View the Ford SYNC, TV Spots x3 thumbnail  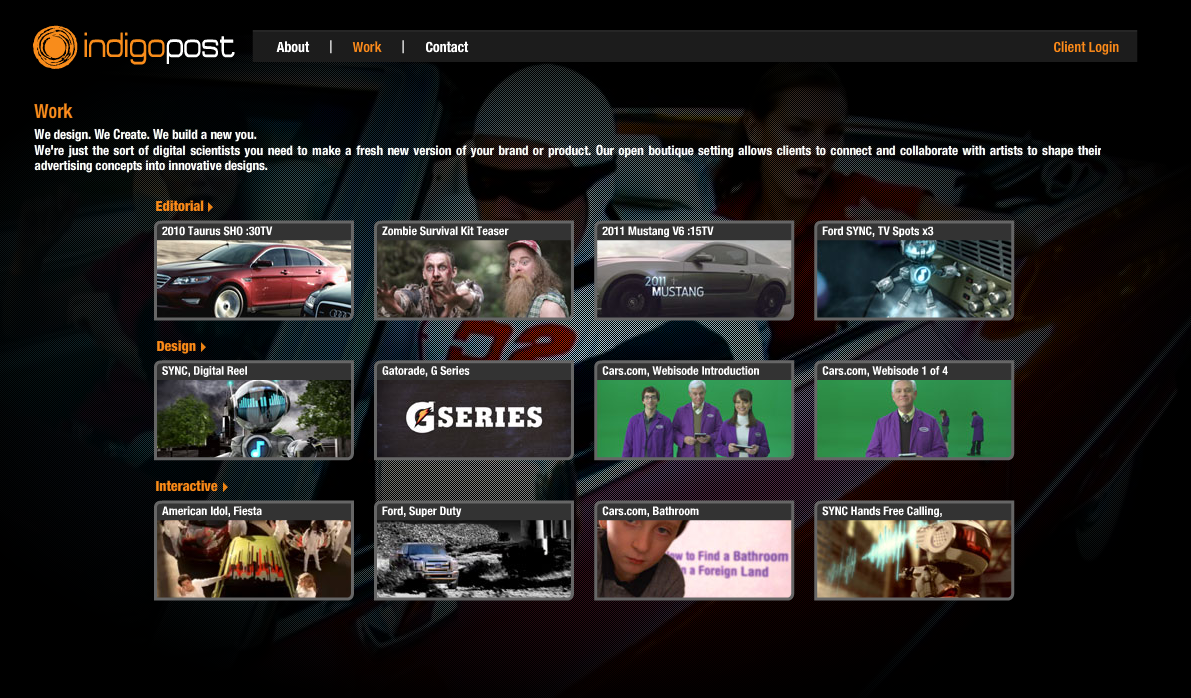tap(914, 270)
